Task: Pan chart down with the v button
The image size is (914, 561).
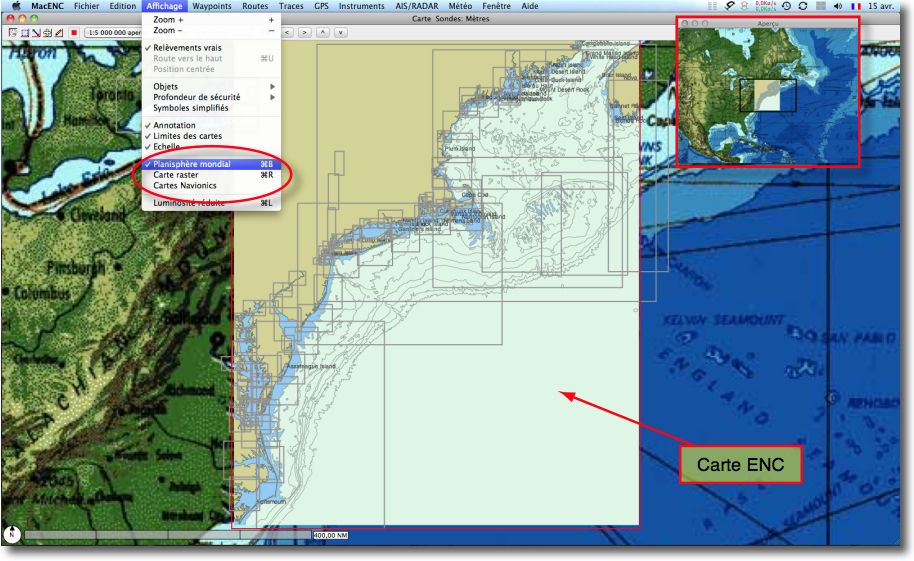Action: point(341,33)
